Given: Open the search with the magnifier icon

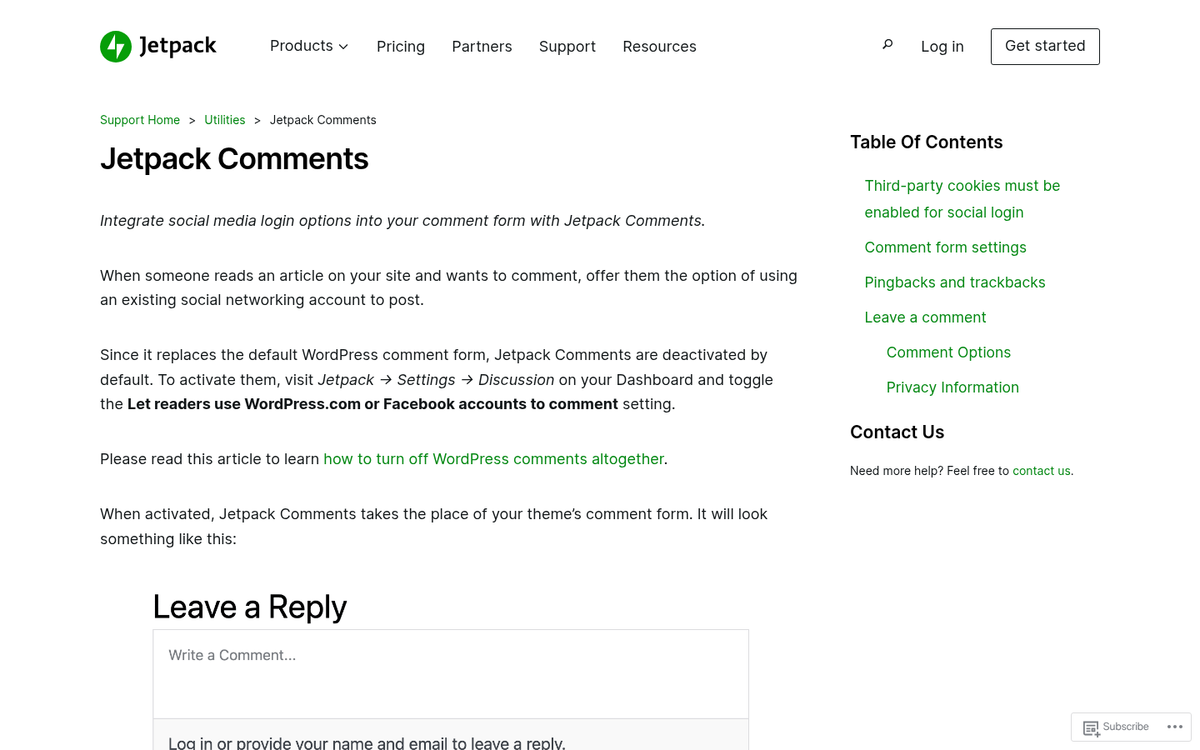Looking at the screenshot, I should pyautogui.click(x=887, y=44).
